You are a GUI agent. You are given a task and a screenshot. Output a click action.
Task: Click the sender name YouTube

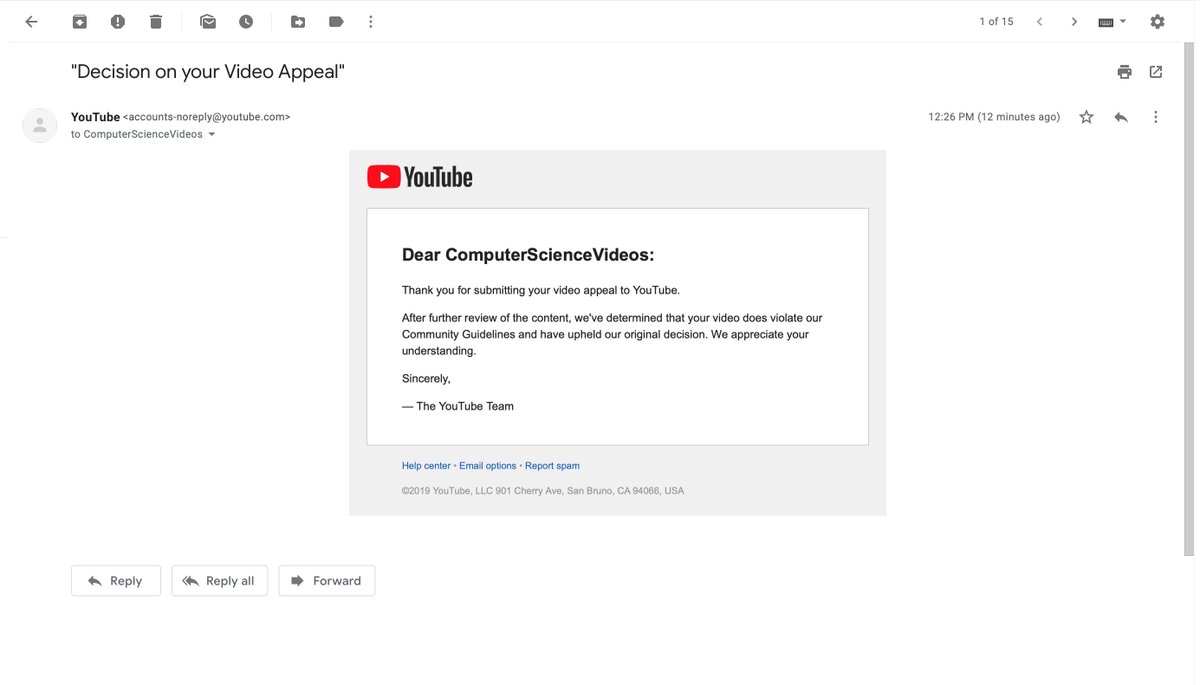click(x=95, y=117)
